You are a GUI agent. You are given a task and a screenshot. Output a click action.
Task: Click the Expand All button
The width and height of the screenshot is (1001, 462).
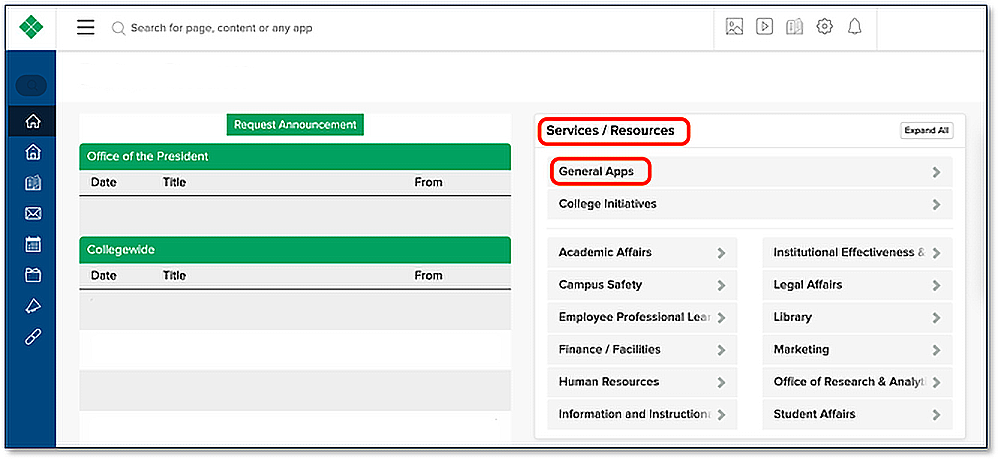(x=927, y=130)
